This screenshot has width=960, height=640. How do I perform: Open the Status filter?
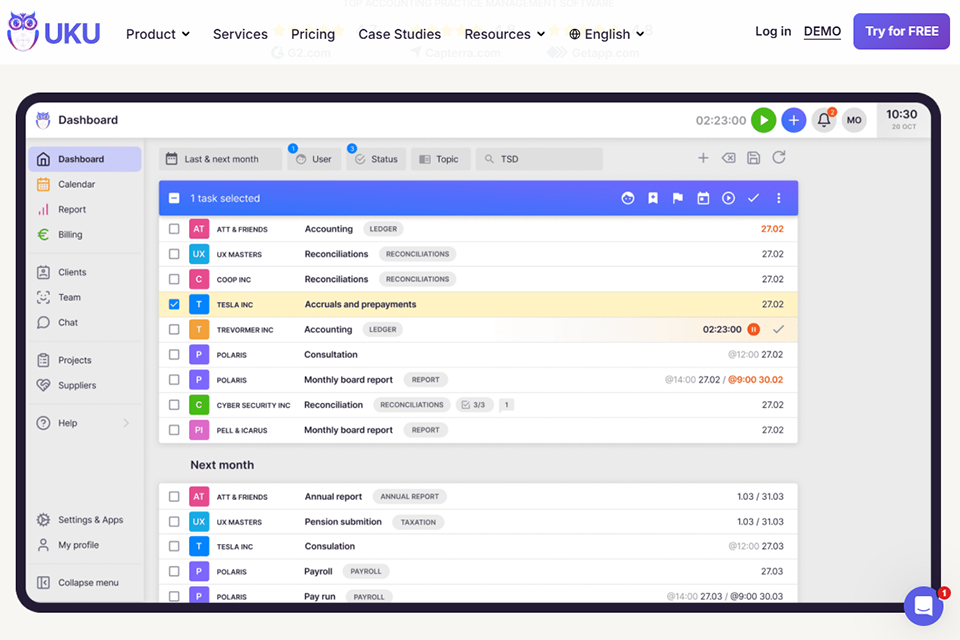point(376,159)
